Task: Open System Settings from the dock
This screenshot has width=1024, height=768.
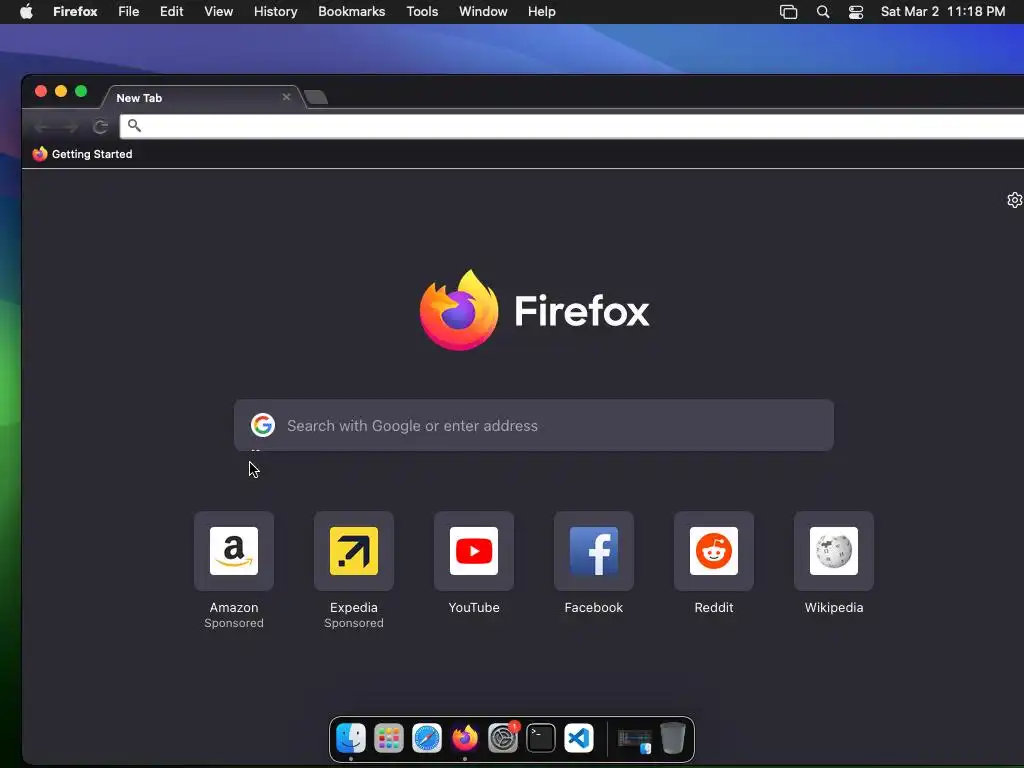Action: 503,738
